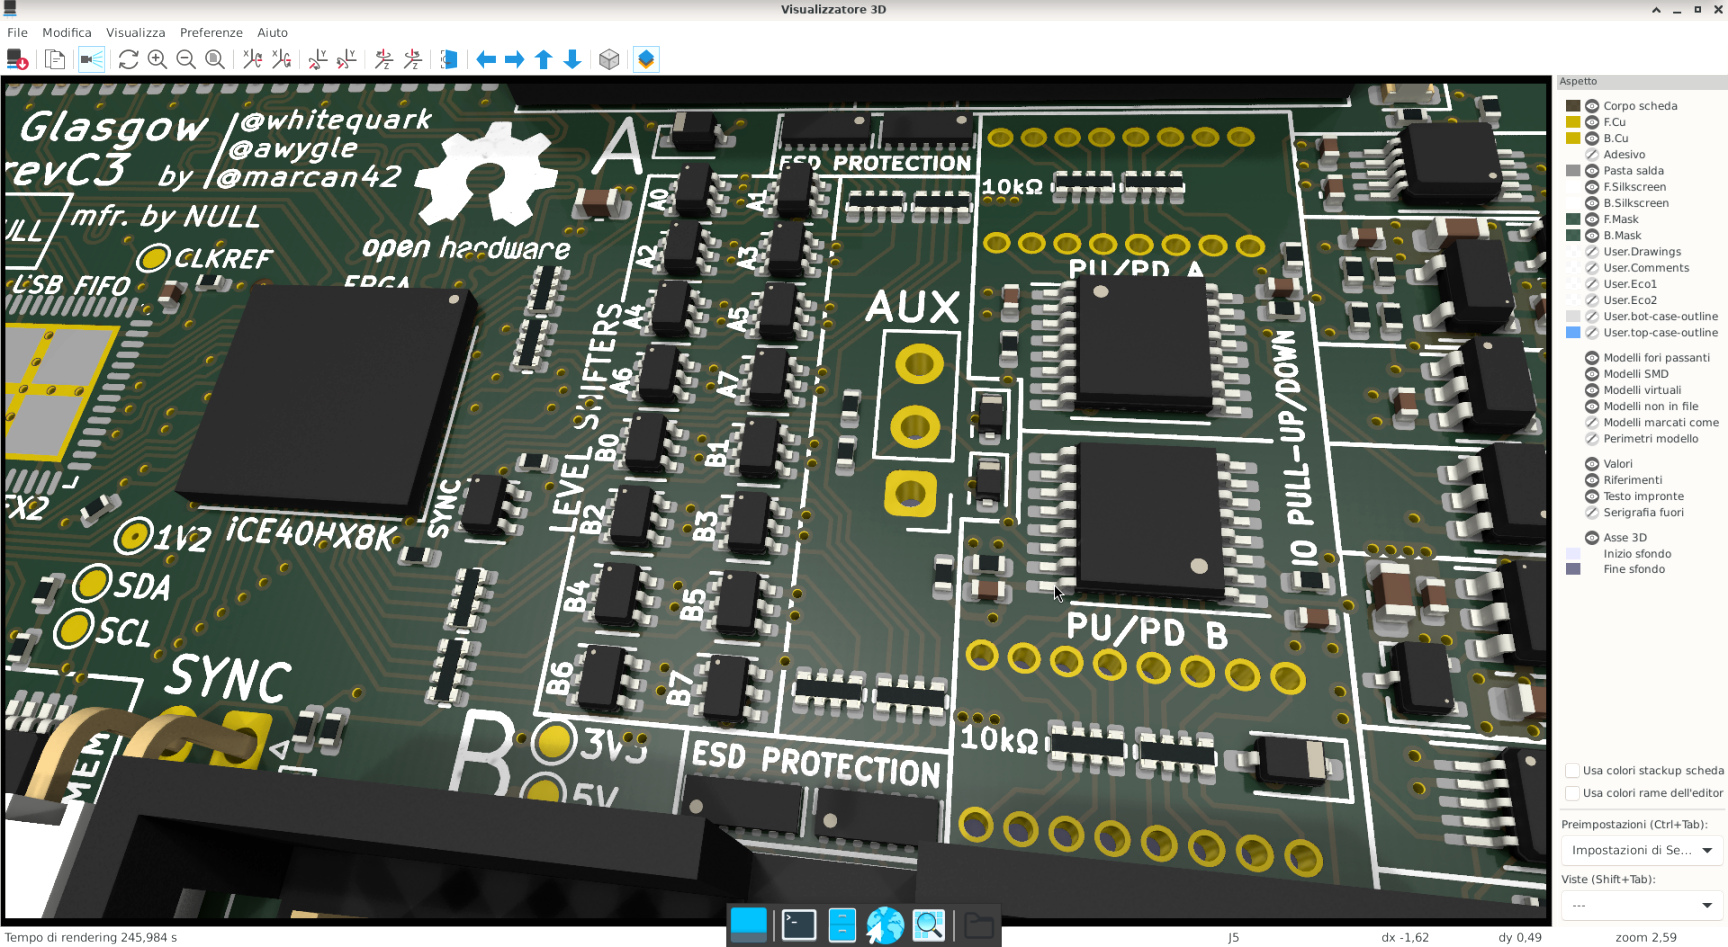Hide the B.Cu copper layer
This screenshot has height=947, width=1728.
(1592, 138)
